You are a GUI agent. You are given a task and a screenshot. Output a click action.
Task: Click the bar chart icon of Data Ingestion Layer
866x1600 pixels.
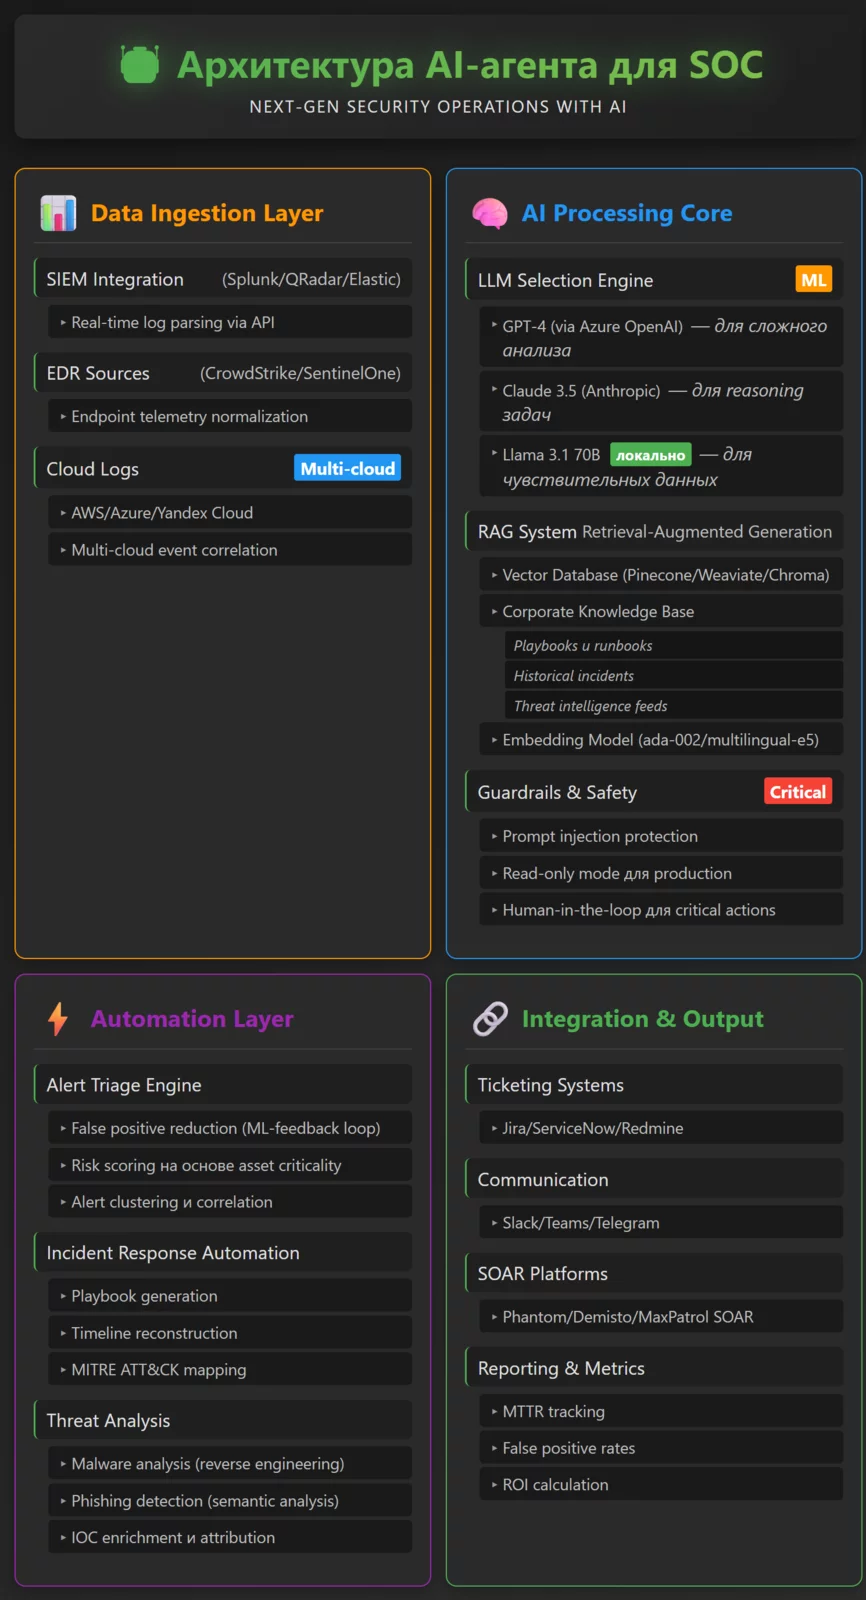tap(58, 213)
